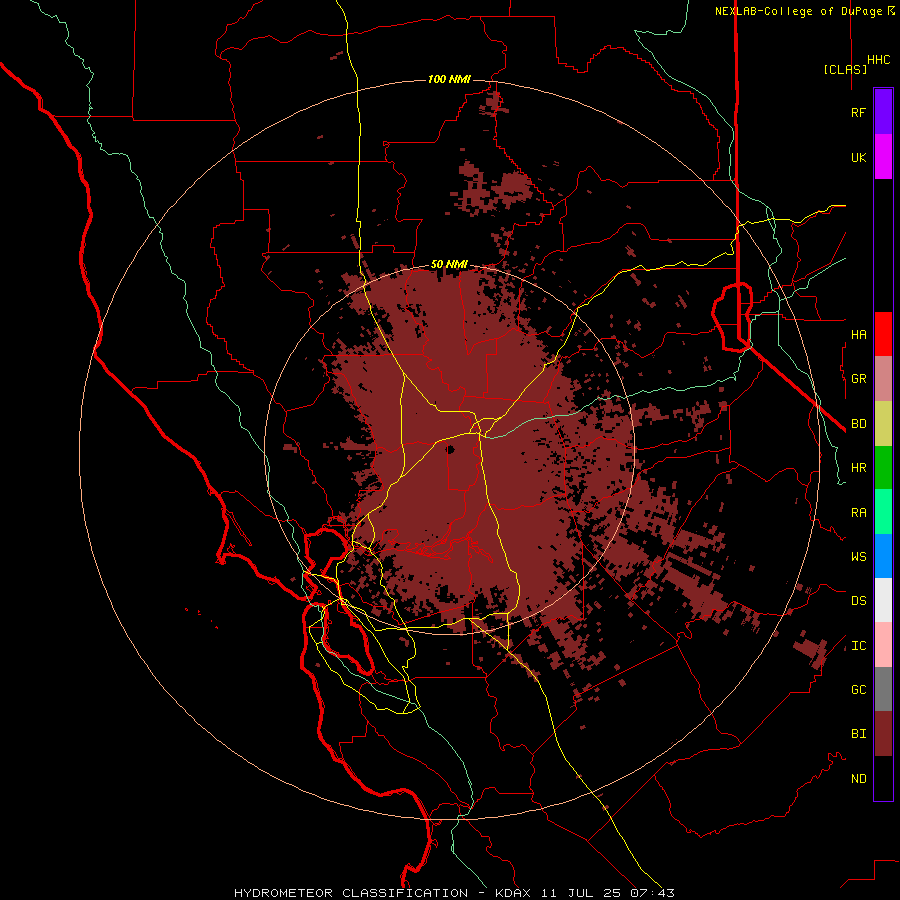Click the ND black legend swatch
The height and width of the screenshot is (900, 900).
pyautogui.click(x=883, y=778)
